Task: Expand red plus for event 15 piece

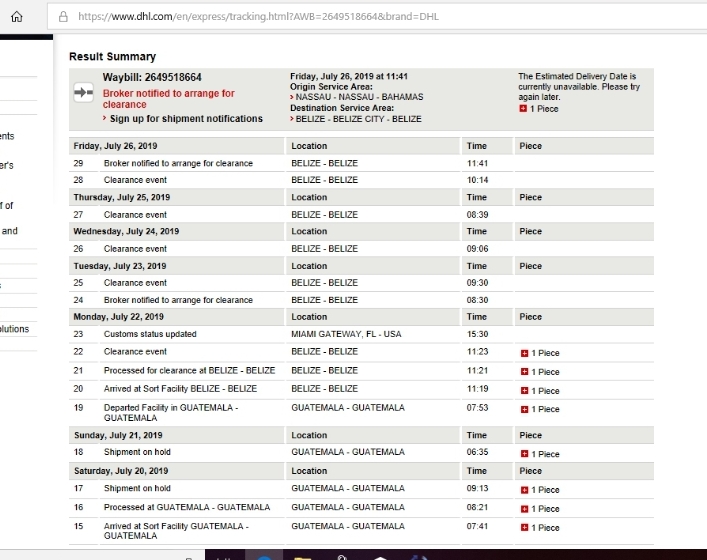Action: [524, 528]
